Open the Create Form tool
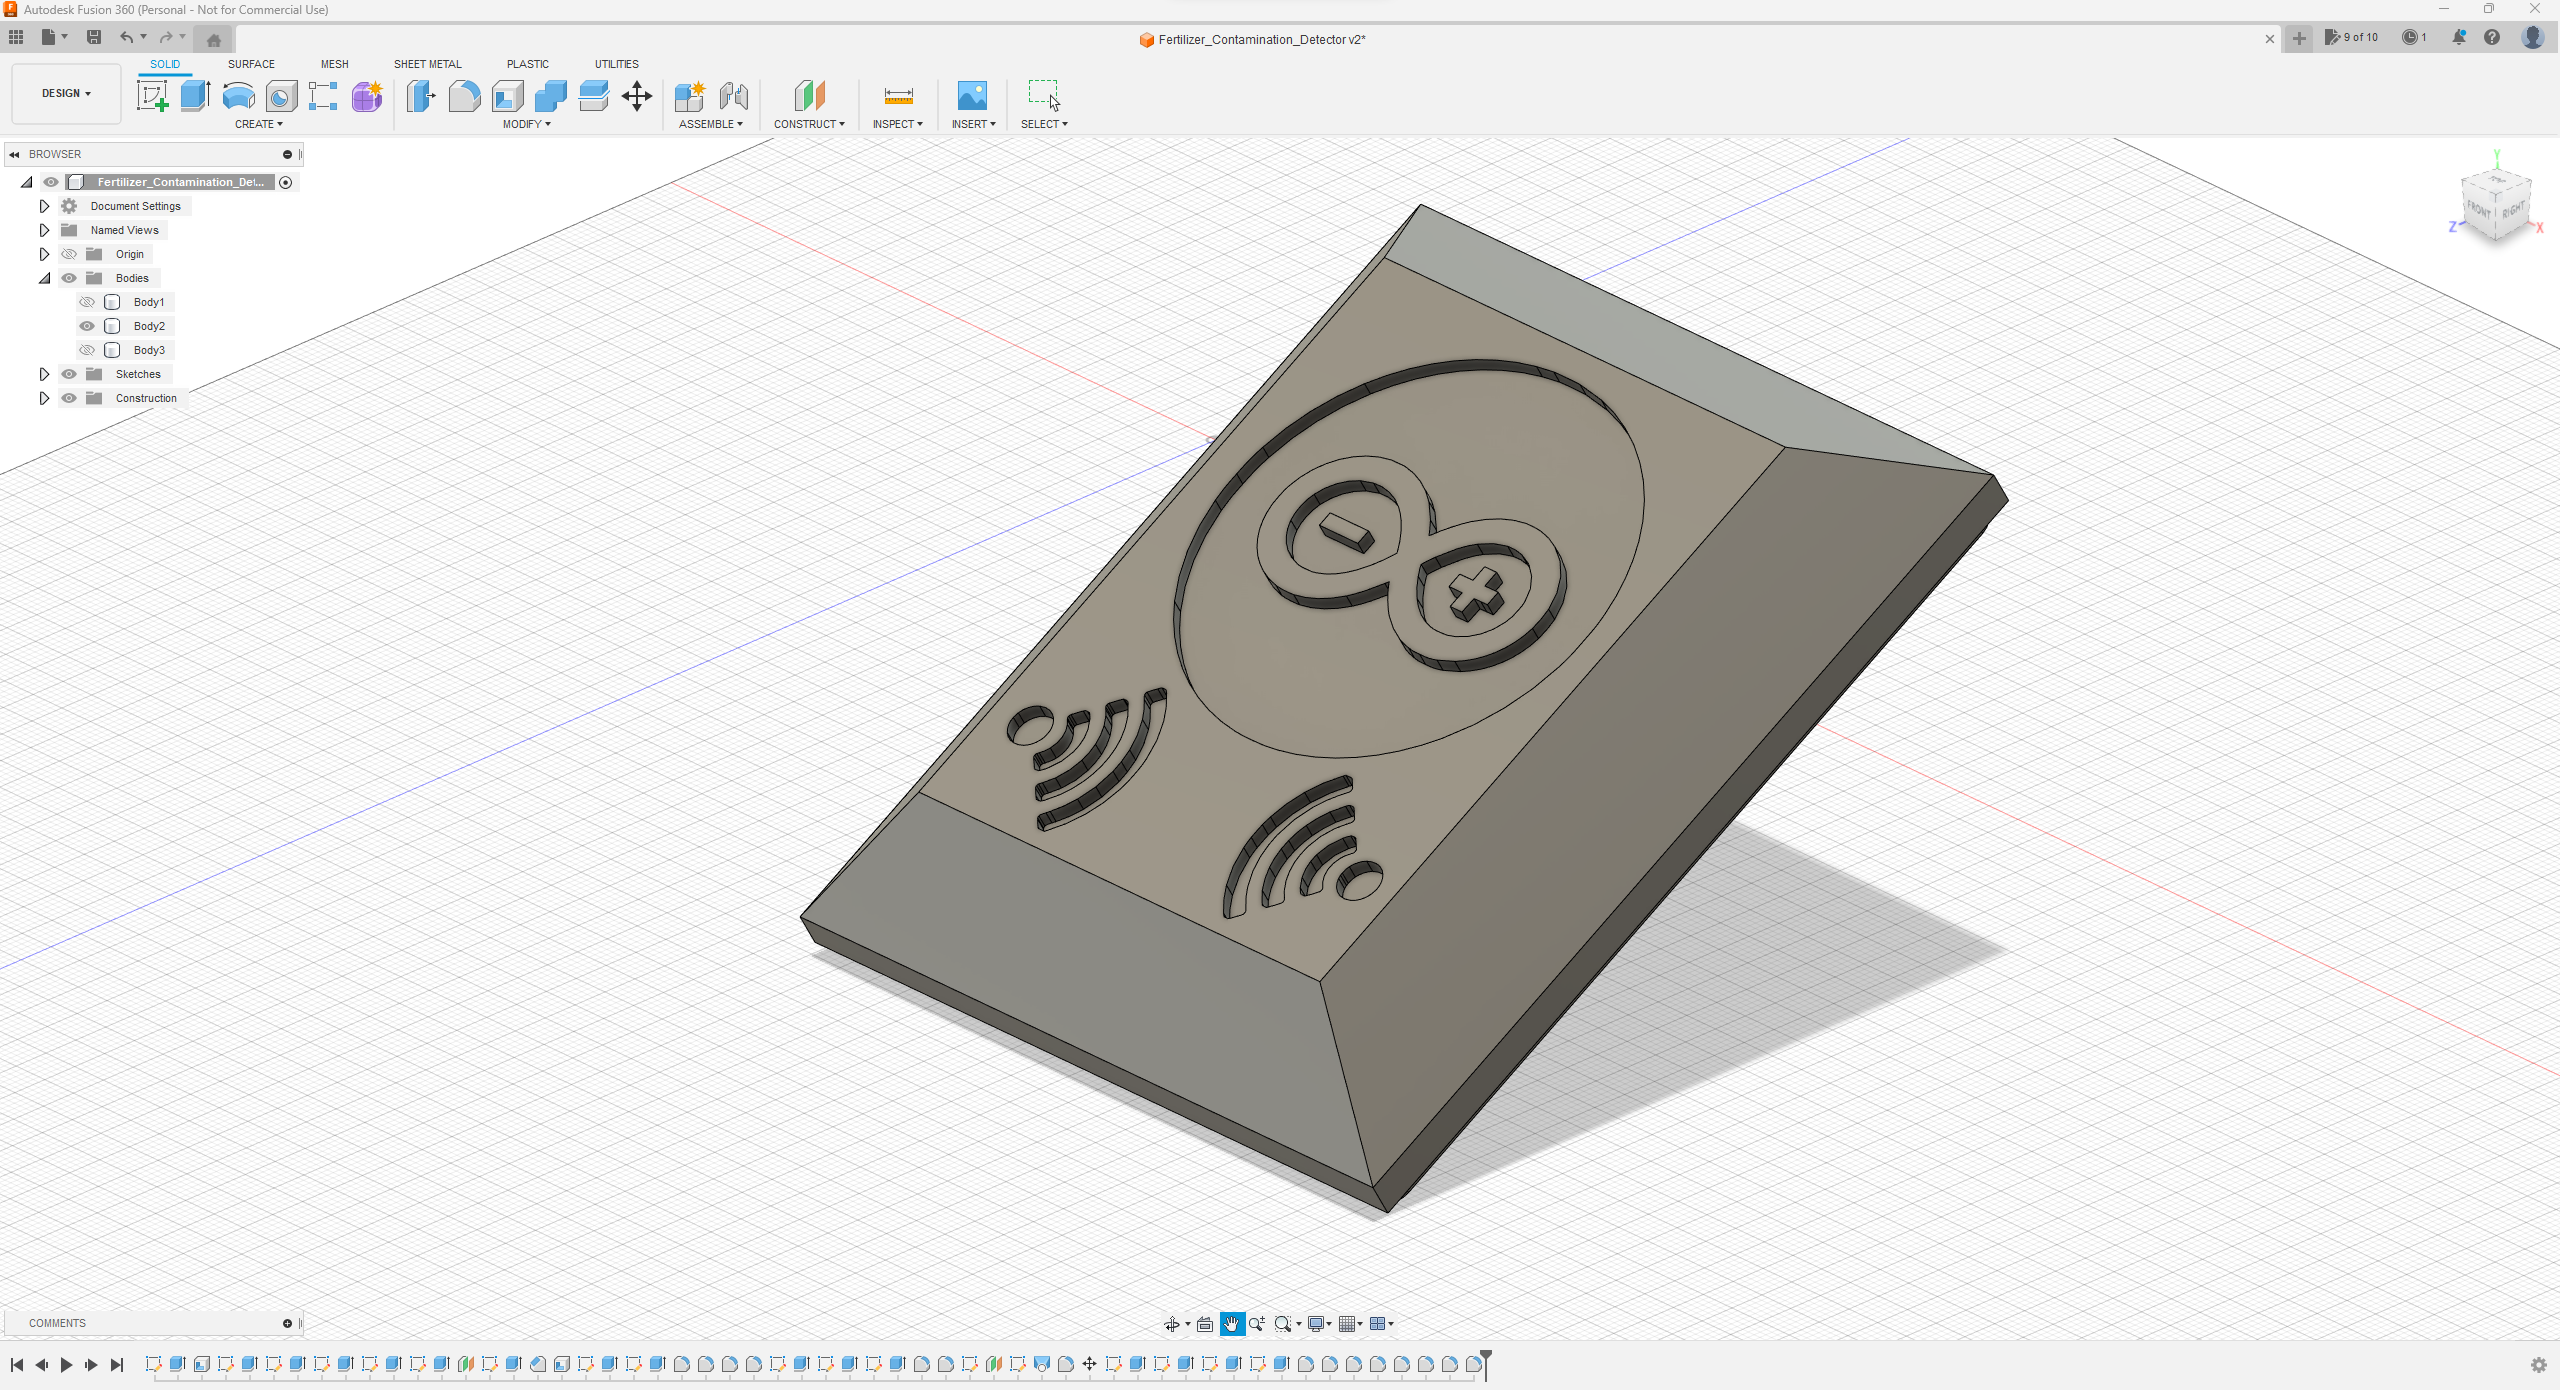2560x1390 pixels. click(x=366, y=96)
